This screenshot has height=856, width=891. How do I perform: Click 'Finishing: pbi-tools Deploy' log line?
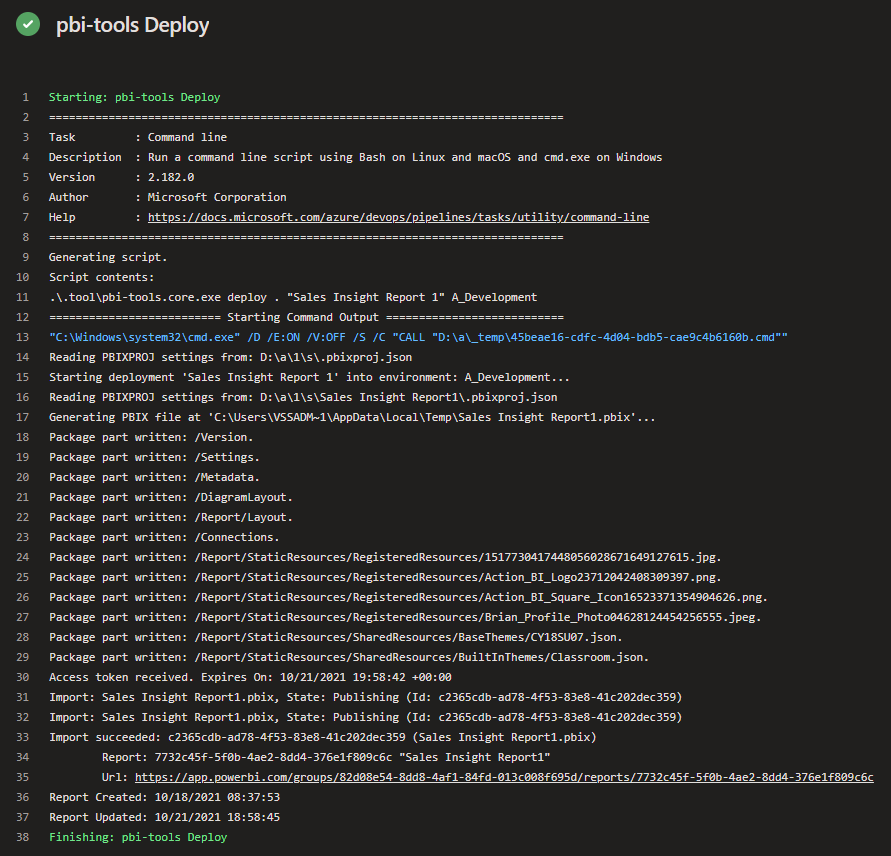point(138,837)
